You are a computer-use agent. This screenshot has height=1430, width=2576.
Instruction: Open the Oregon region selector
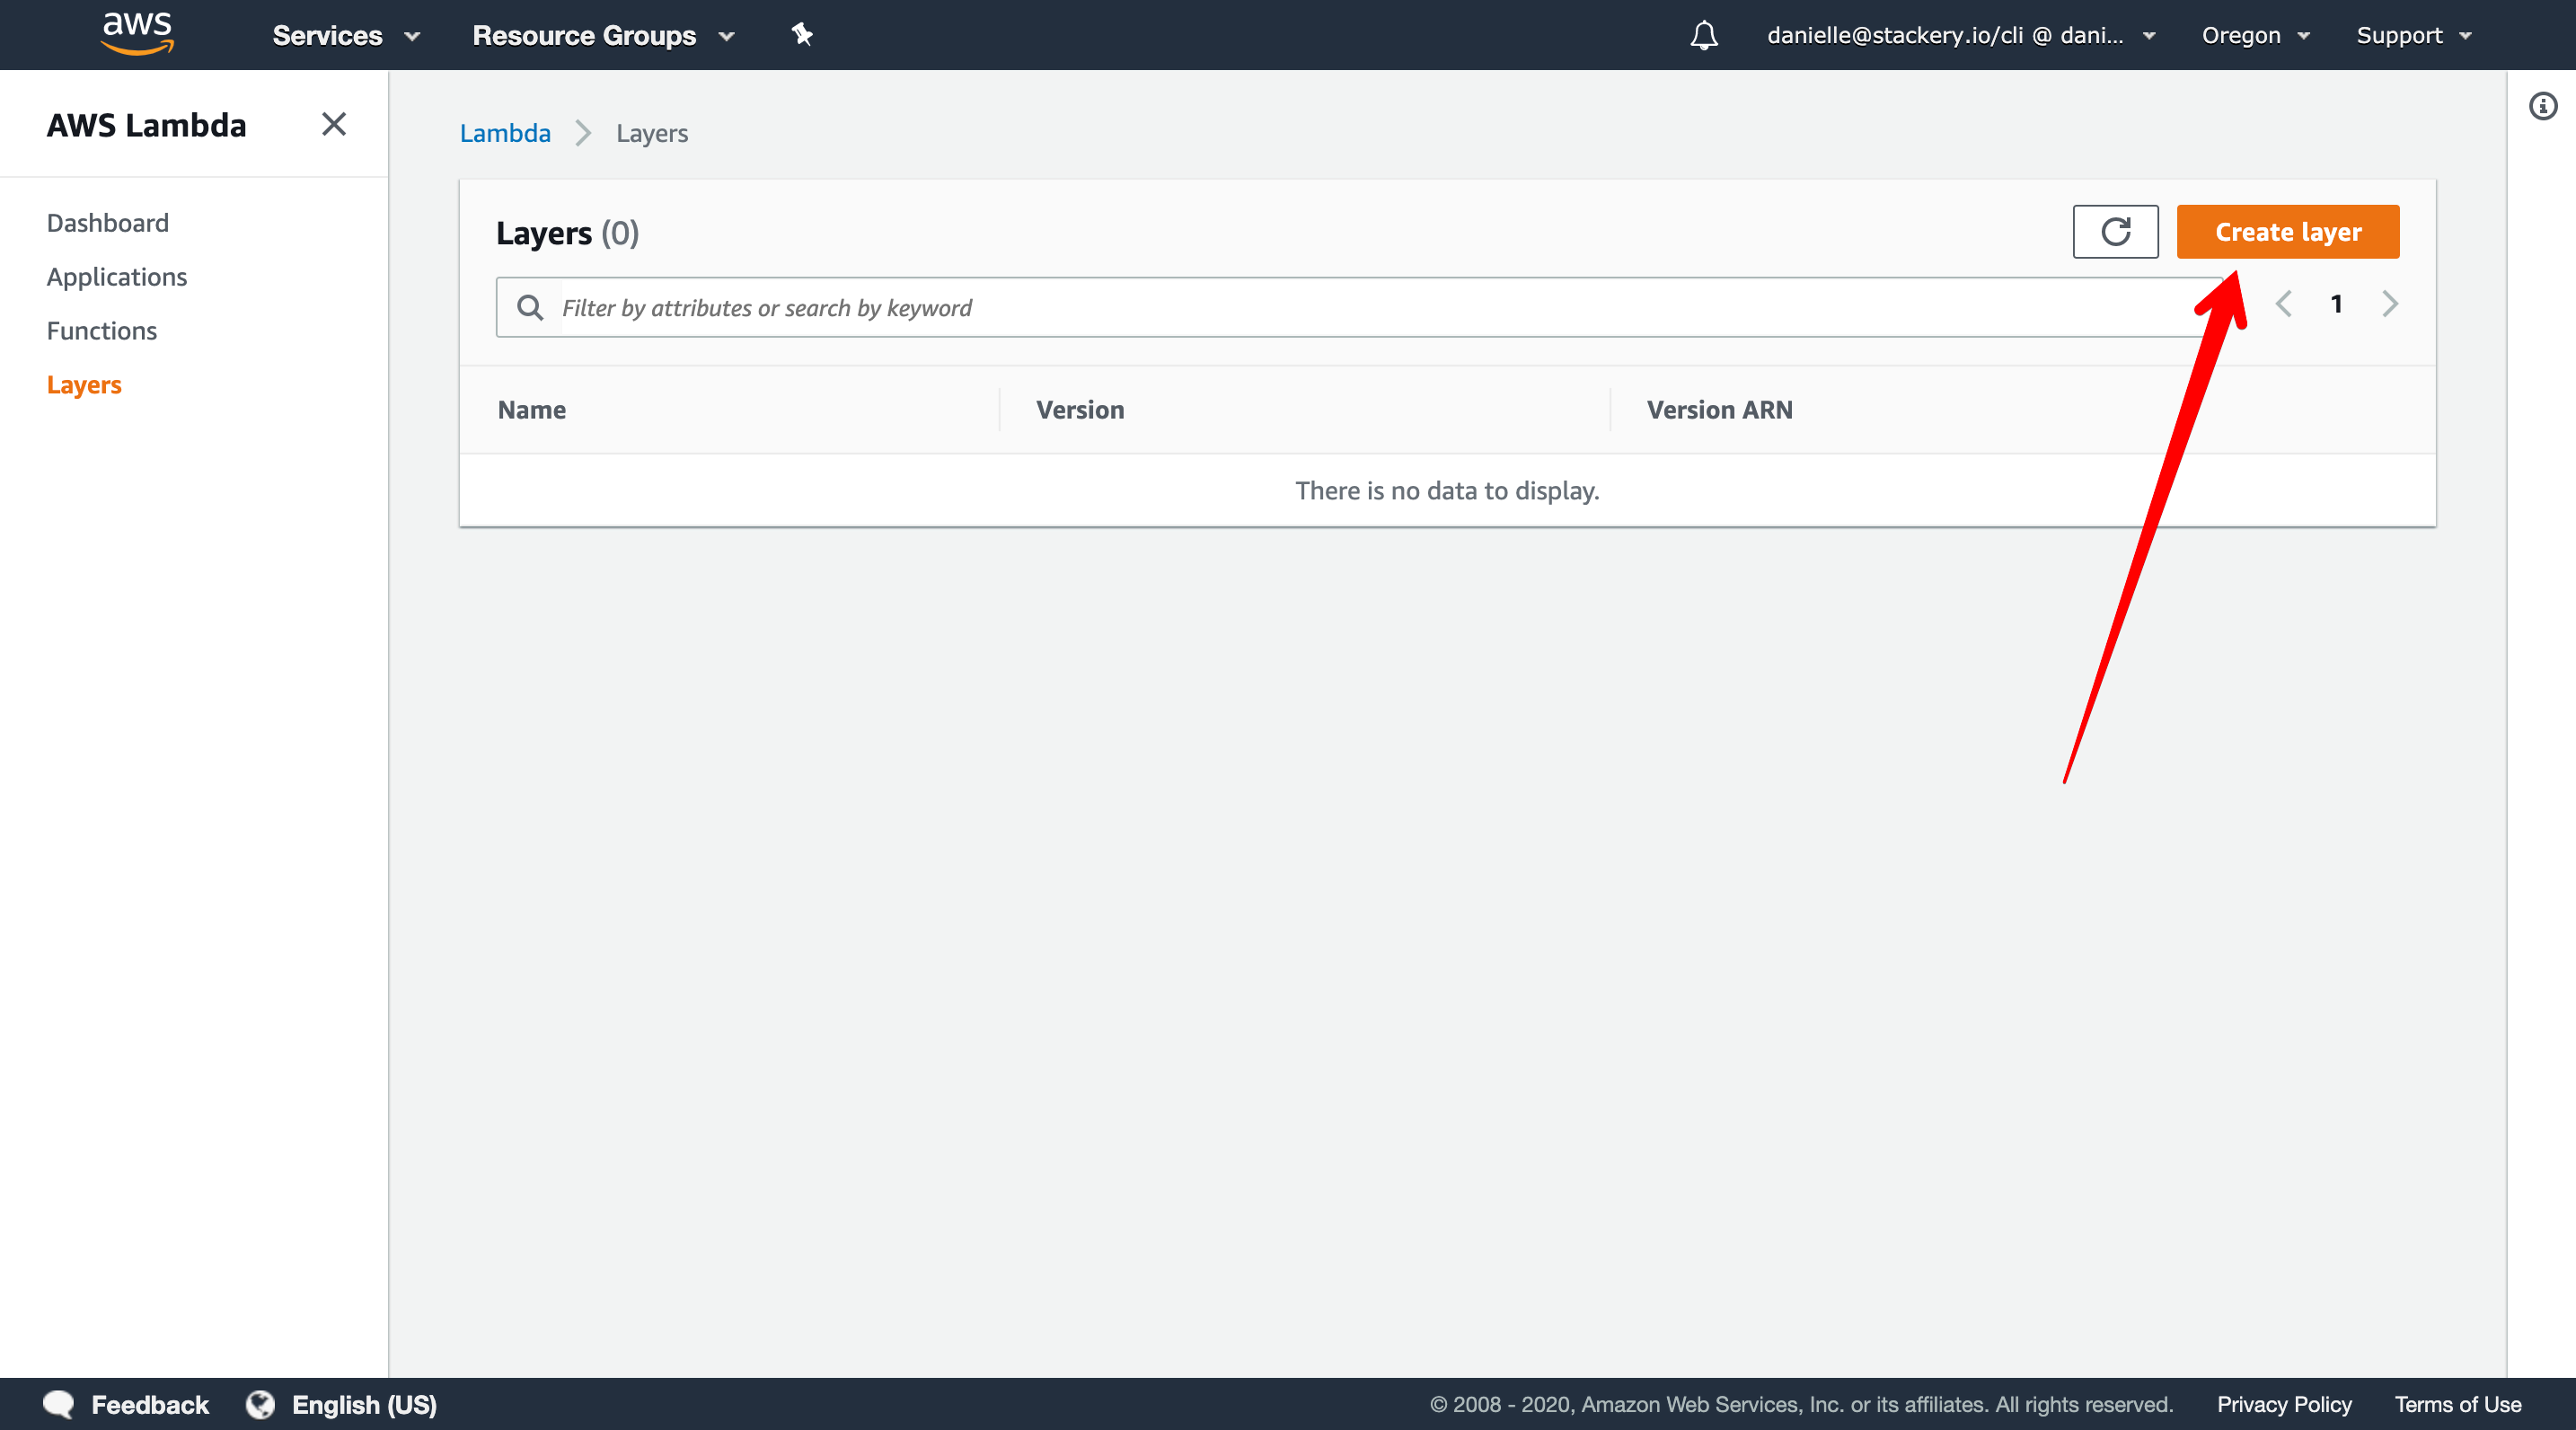[2257, 33]
